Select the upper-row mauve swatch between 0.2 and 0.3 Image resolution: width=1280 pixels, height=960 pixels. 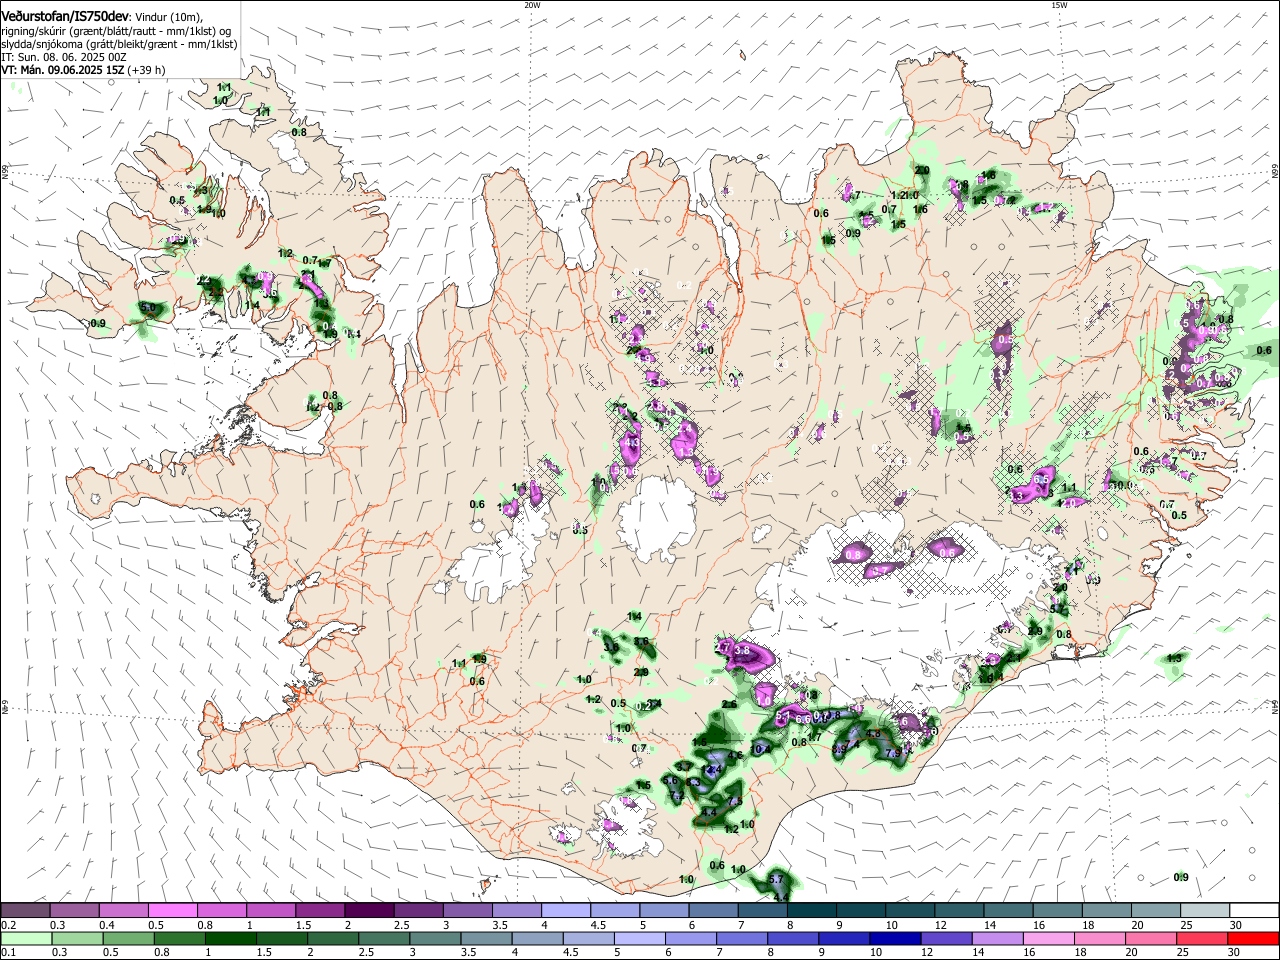pos(25,911)
